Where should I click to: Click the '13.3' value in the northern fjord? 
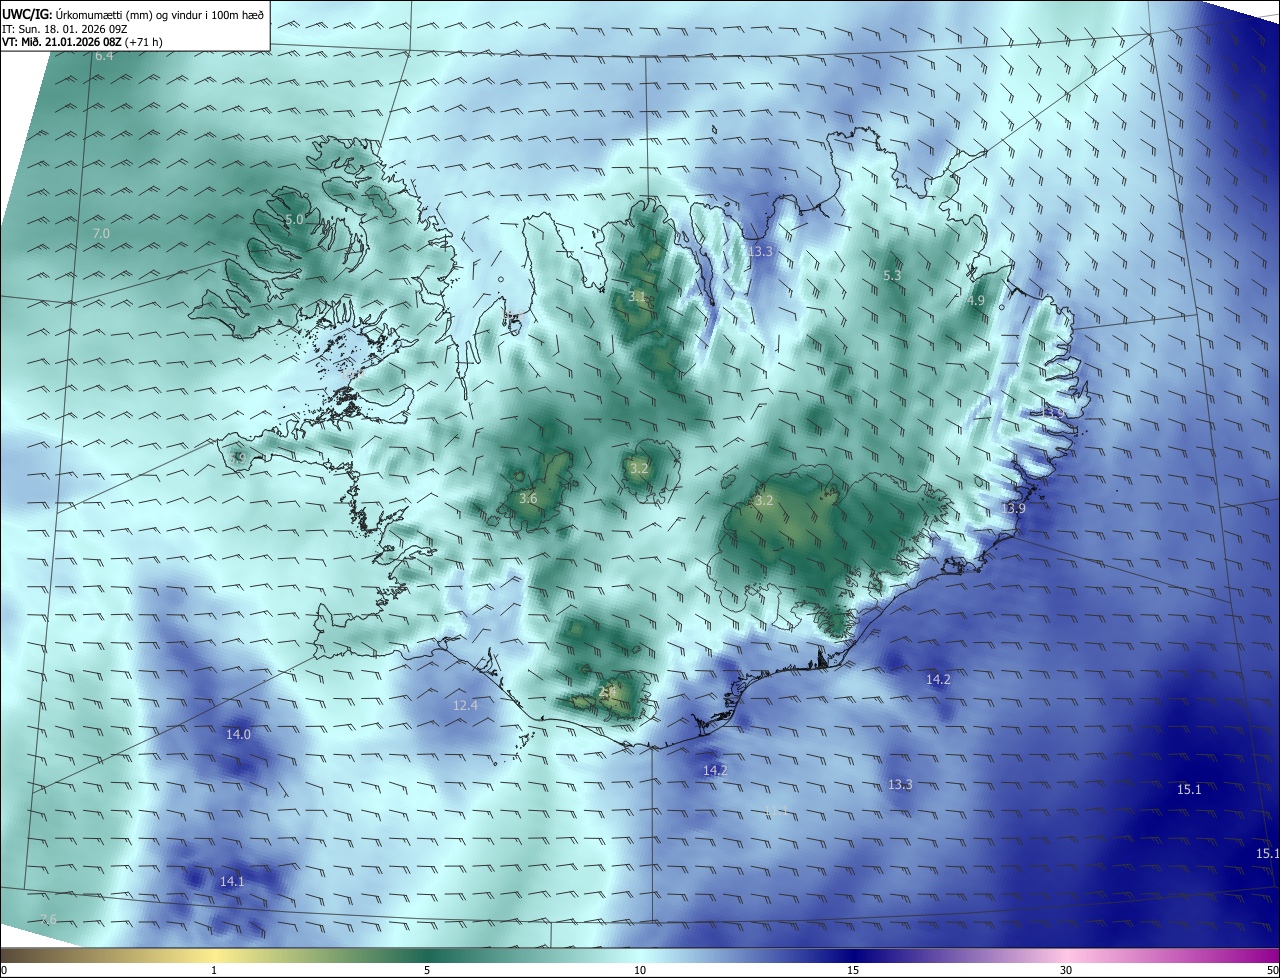761,251
